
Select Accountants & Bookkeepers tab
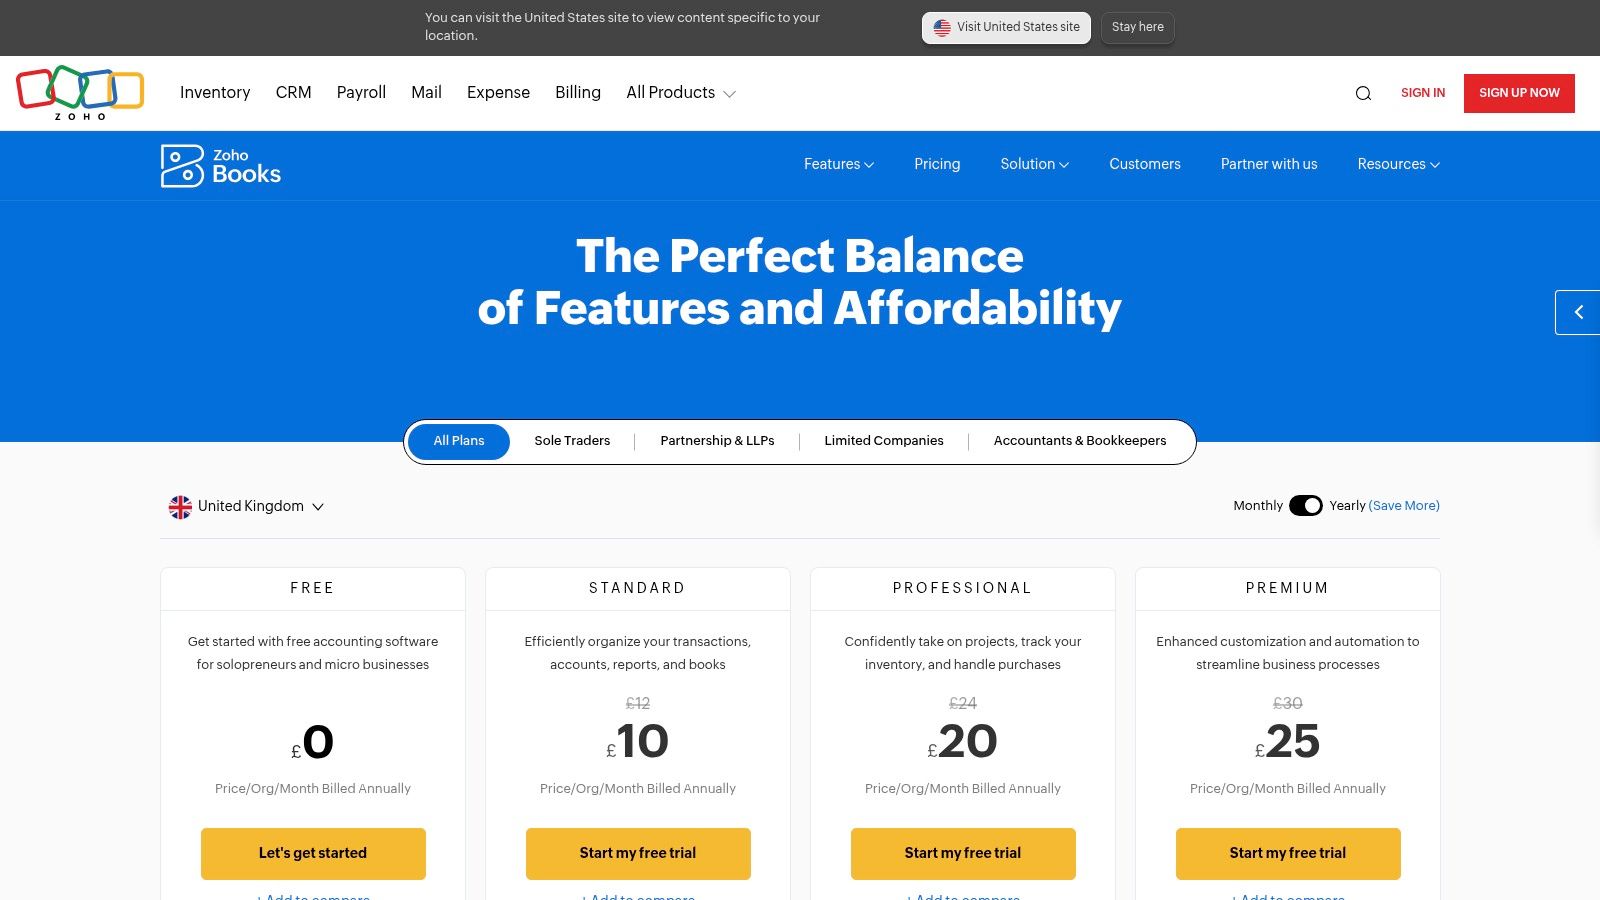(x=1080, y=441)
